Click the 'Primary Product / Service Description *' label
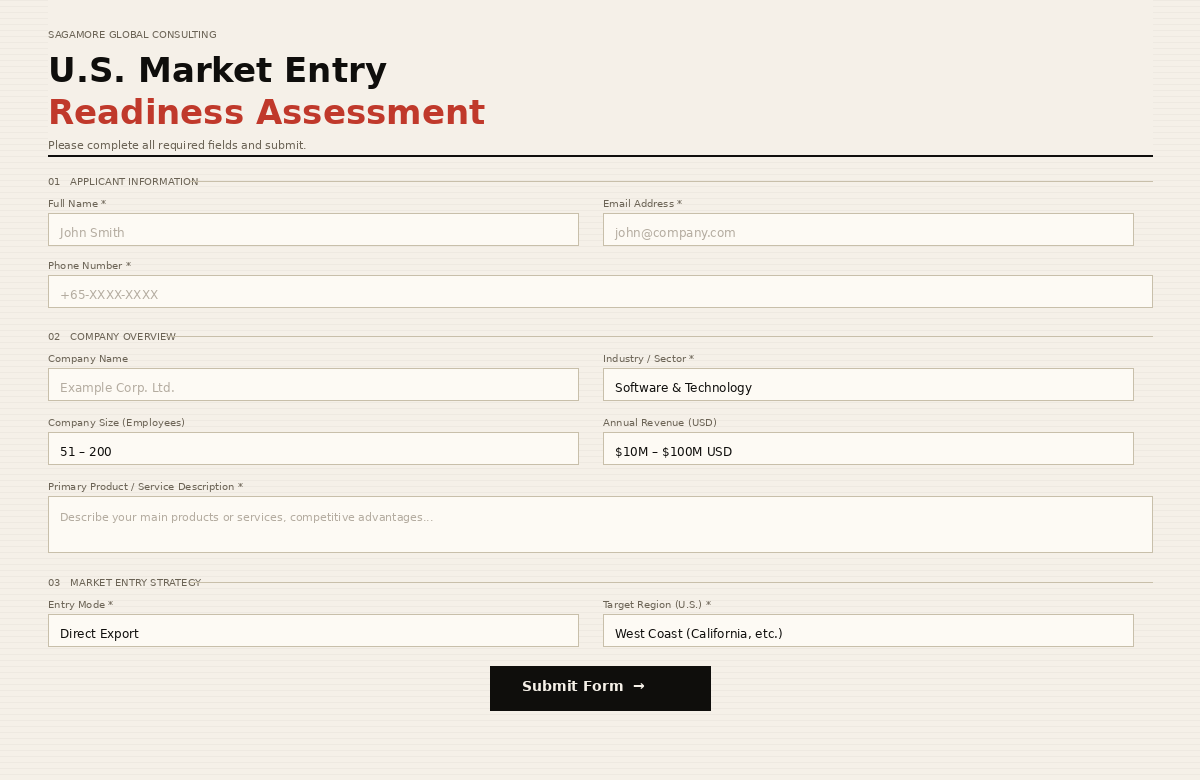Image resolution: width=1200 pixels, height=780 pixels. coord(145,487)
